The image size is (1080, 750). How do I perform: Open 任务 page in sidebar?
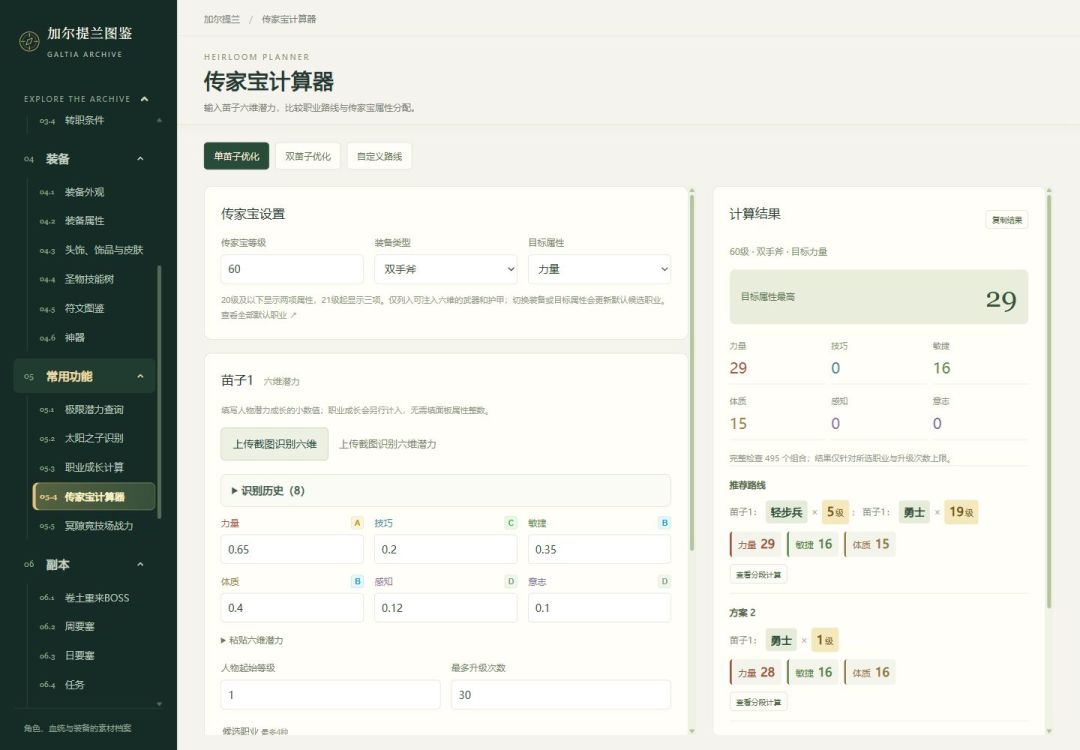[74, 685]
